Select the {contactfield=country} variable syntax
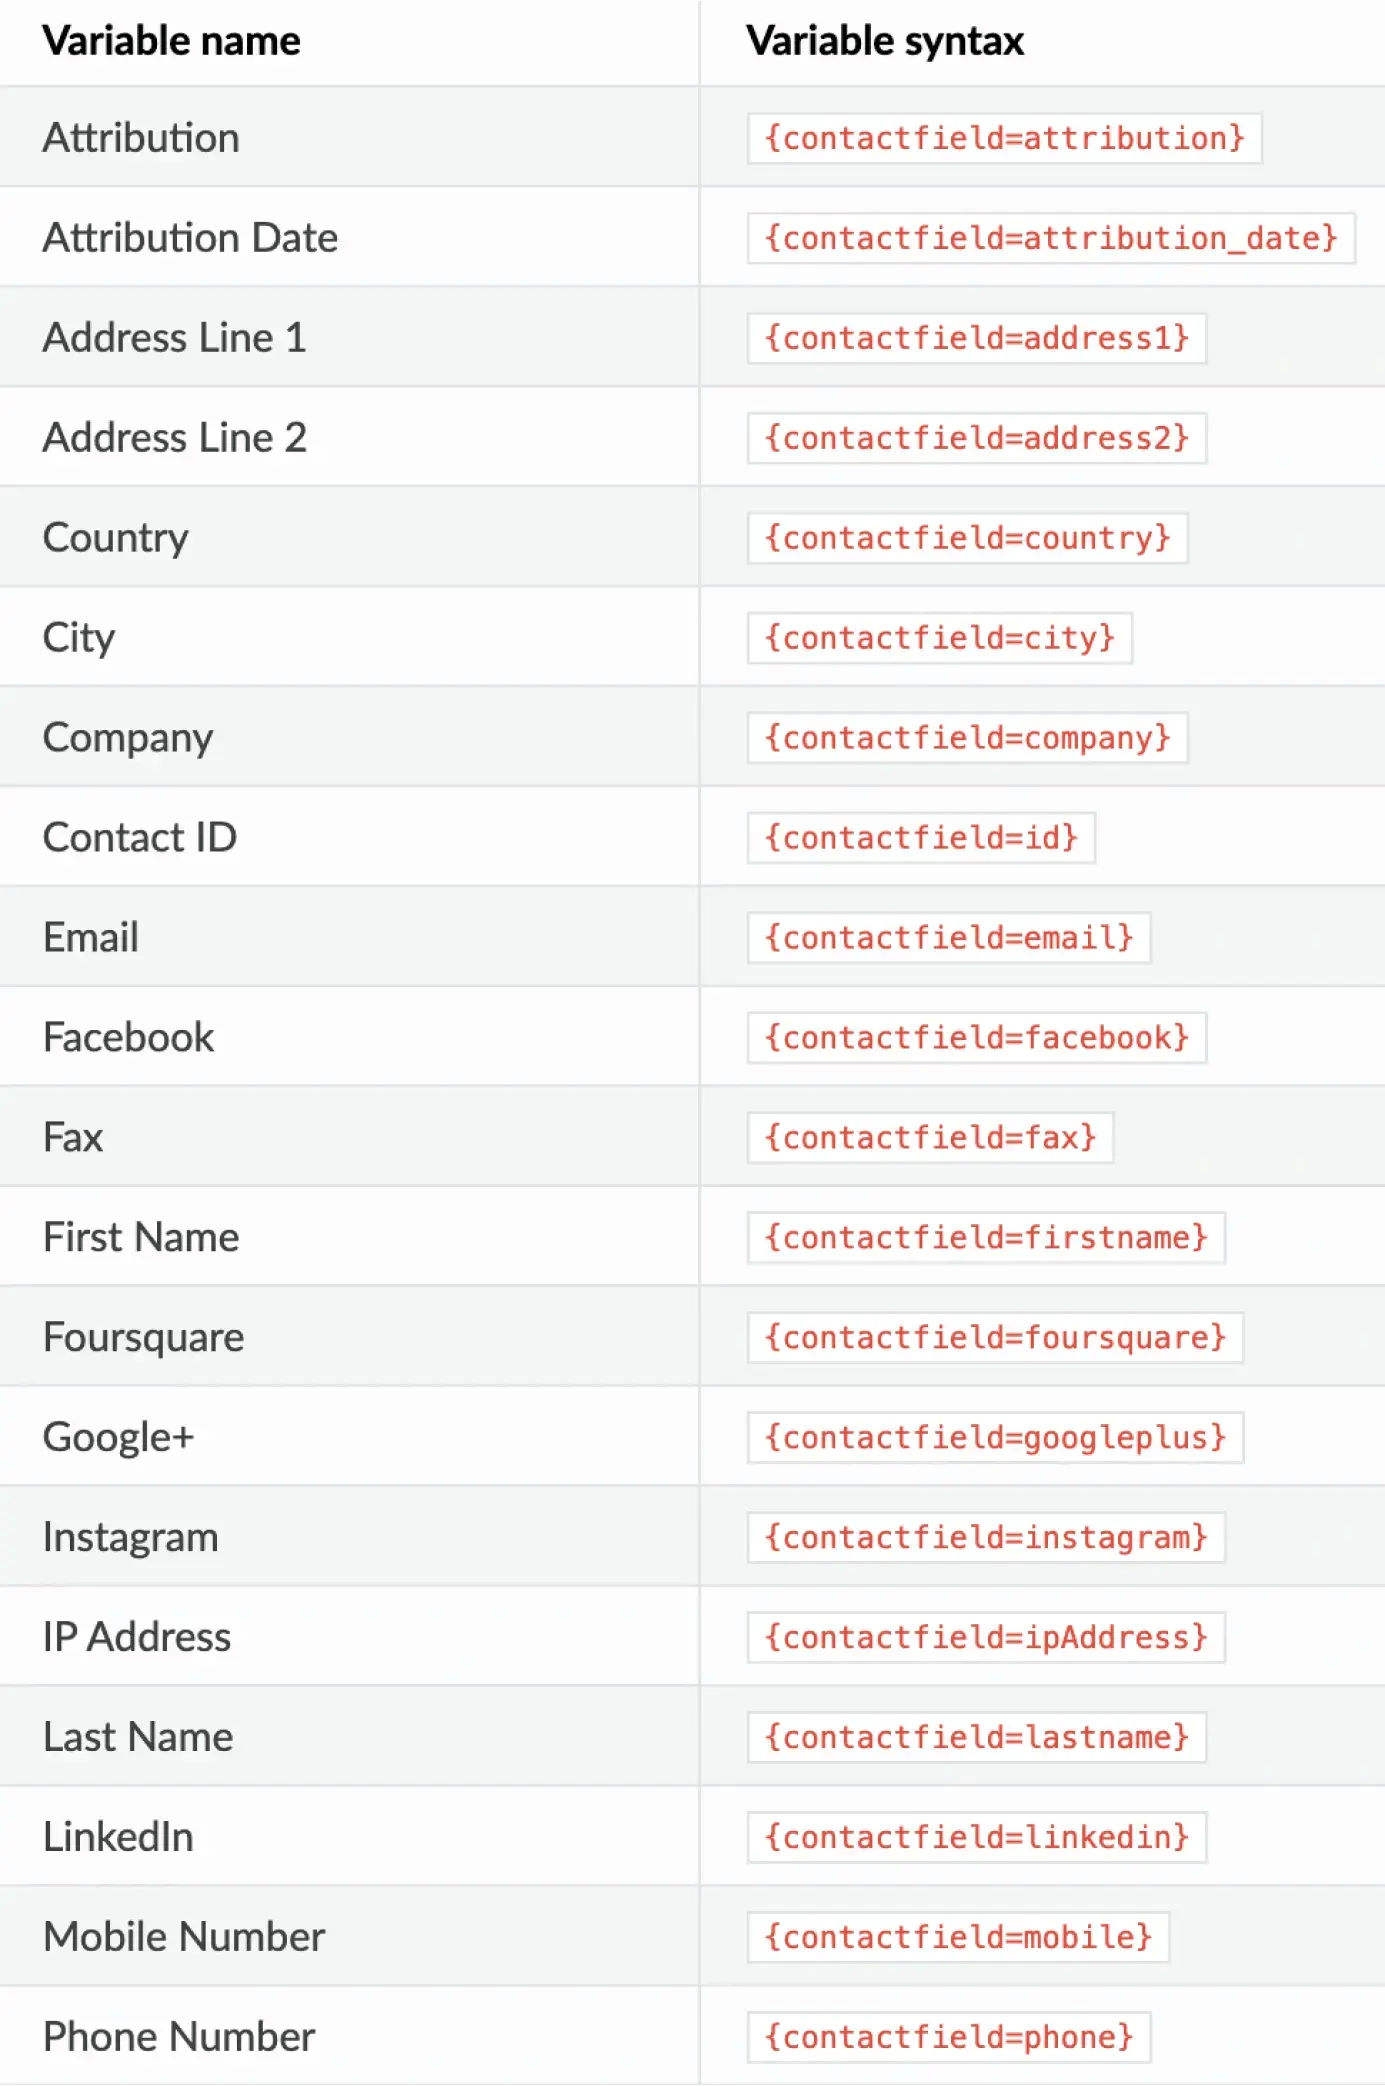 pyautogui.click(x=967, y=538)
